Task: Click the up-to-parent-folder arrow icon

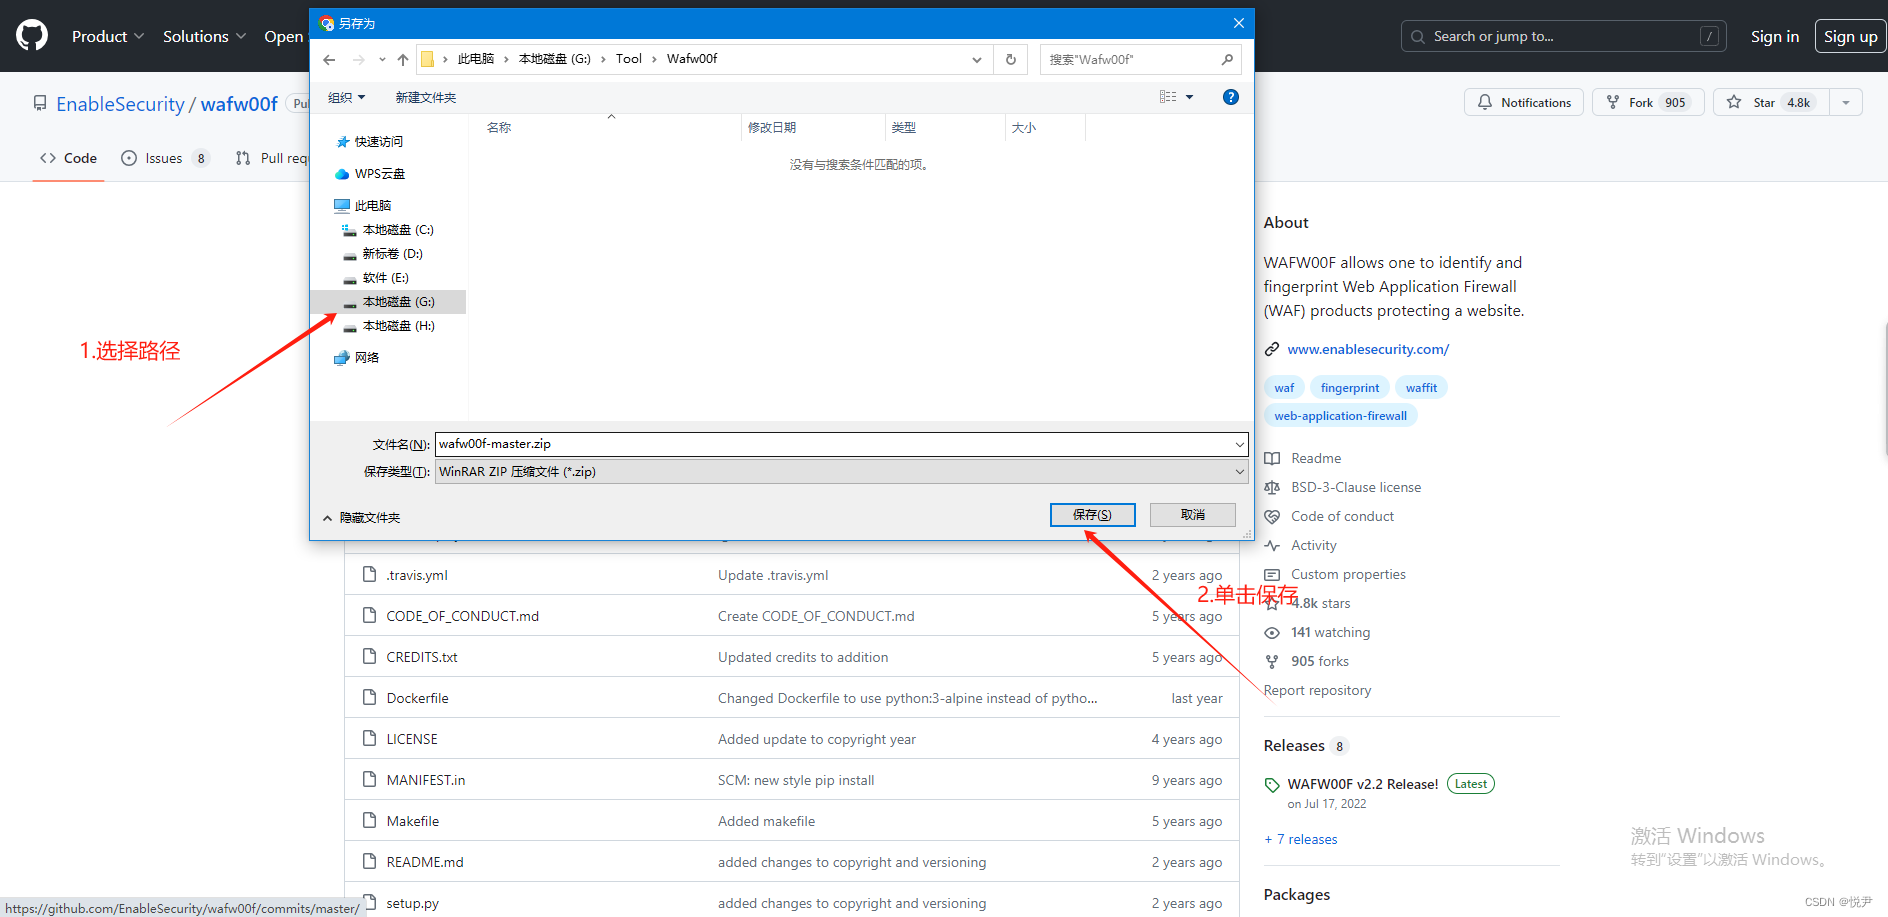Action: click(x=402, y=59)
